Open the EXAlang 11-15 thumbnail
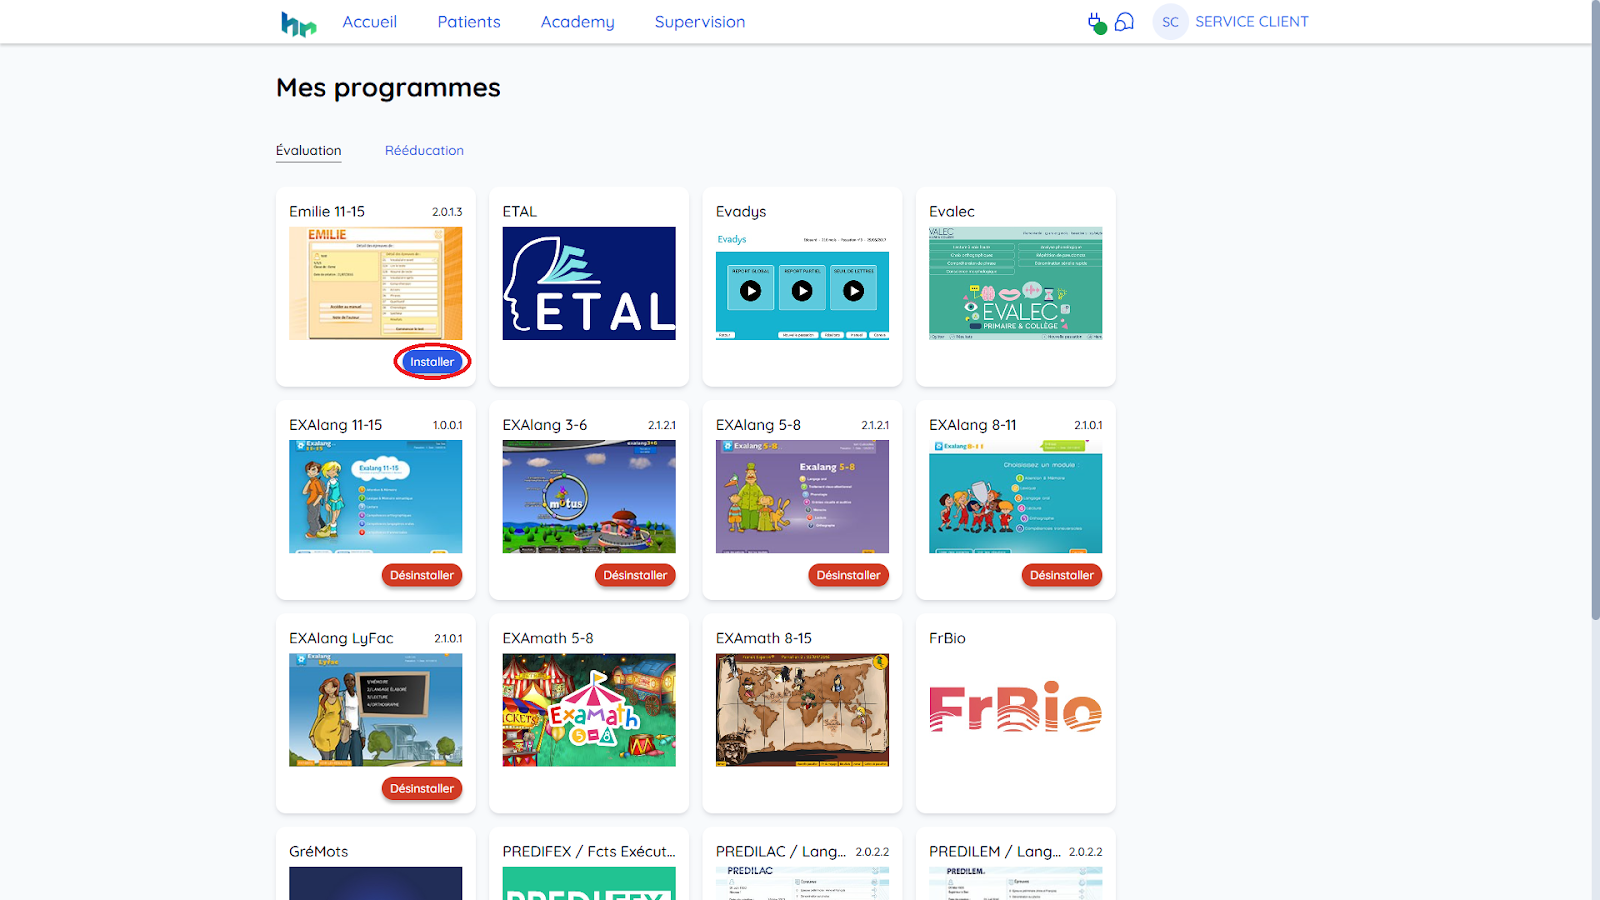 click(376, 497)
